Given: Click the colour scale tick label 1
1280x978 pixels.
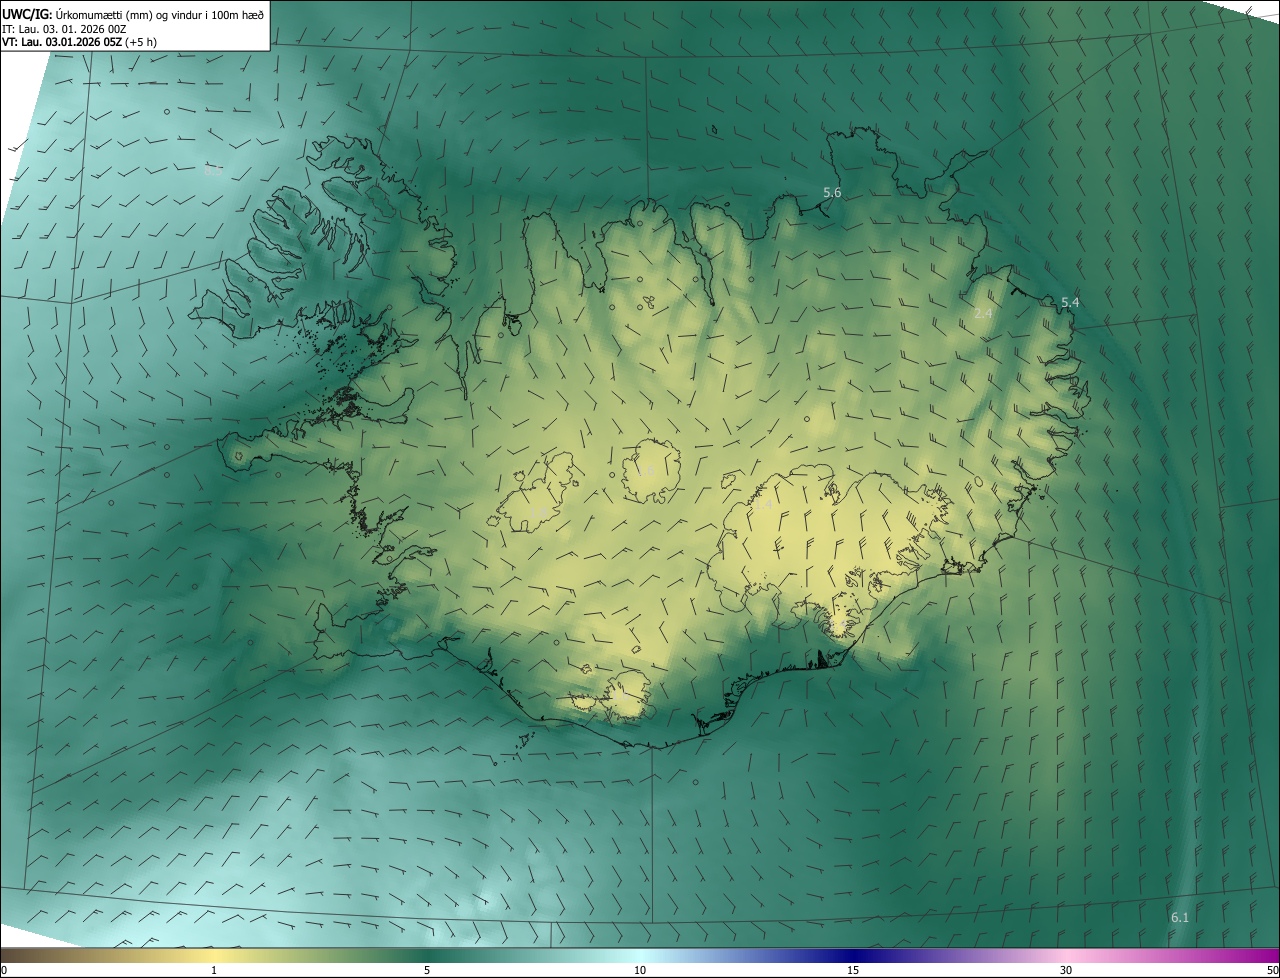Looking at the screenshot, I should click(214, 971).
